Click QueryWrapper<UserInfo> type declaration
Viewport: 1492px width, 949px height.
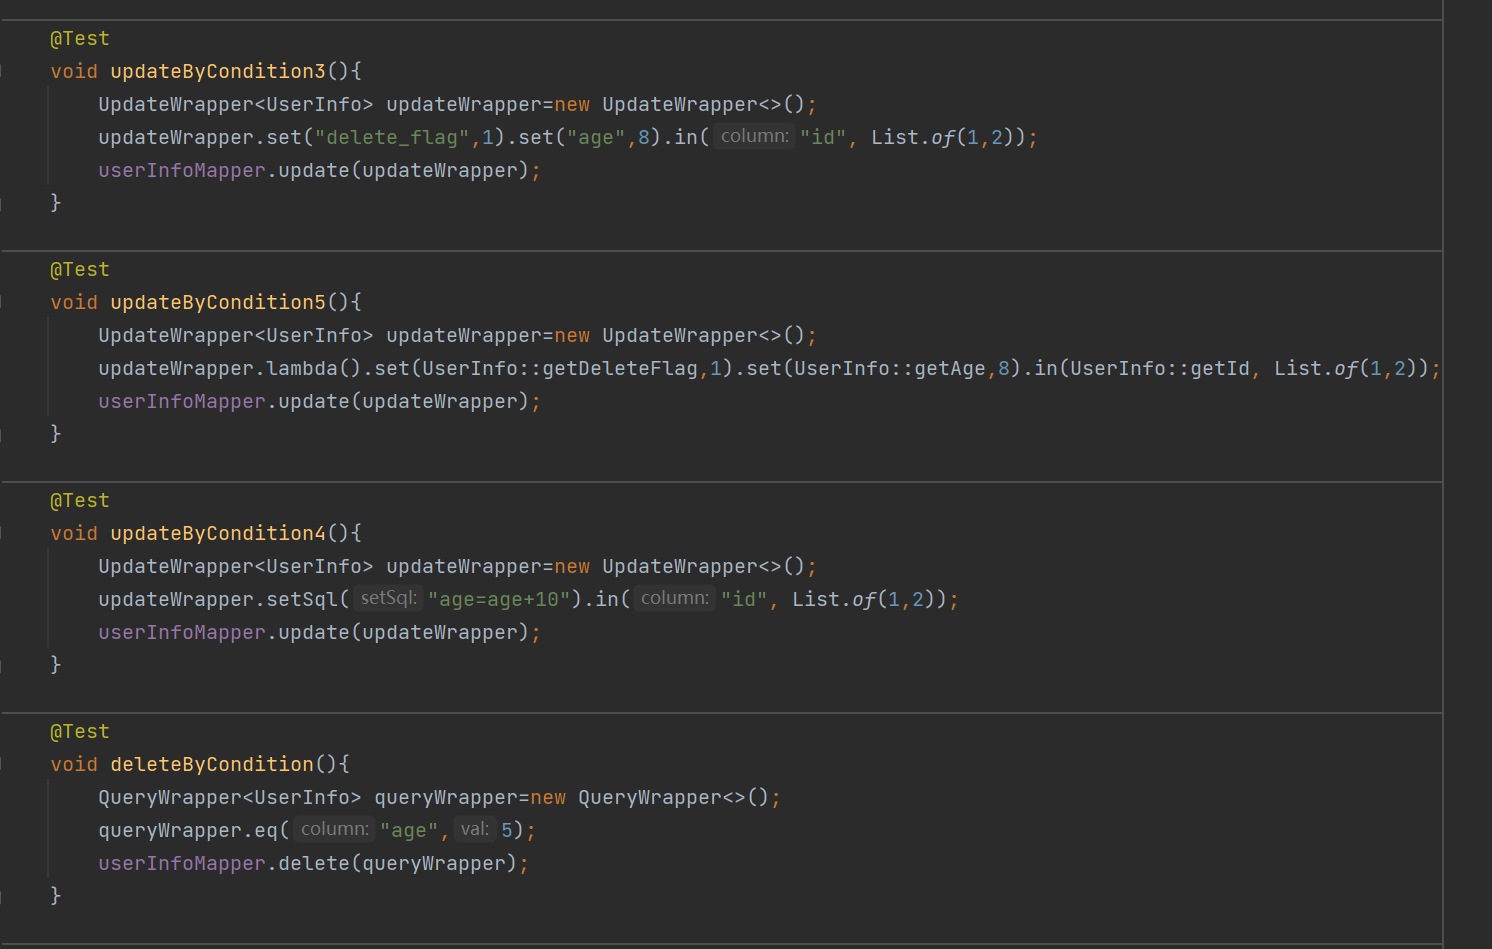tap(230, 798)
